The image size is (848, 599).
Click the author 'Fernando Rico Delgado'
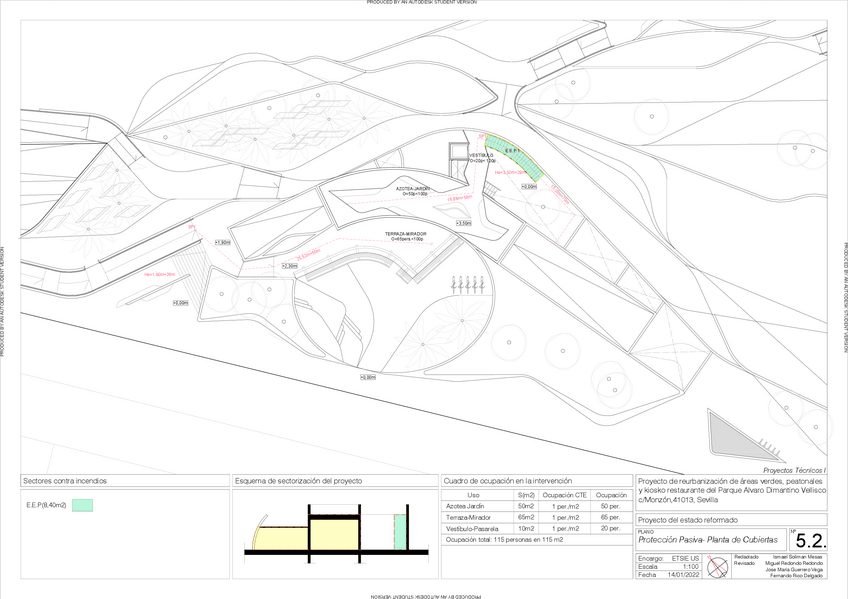coord(797,576)
